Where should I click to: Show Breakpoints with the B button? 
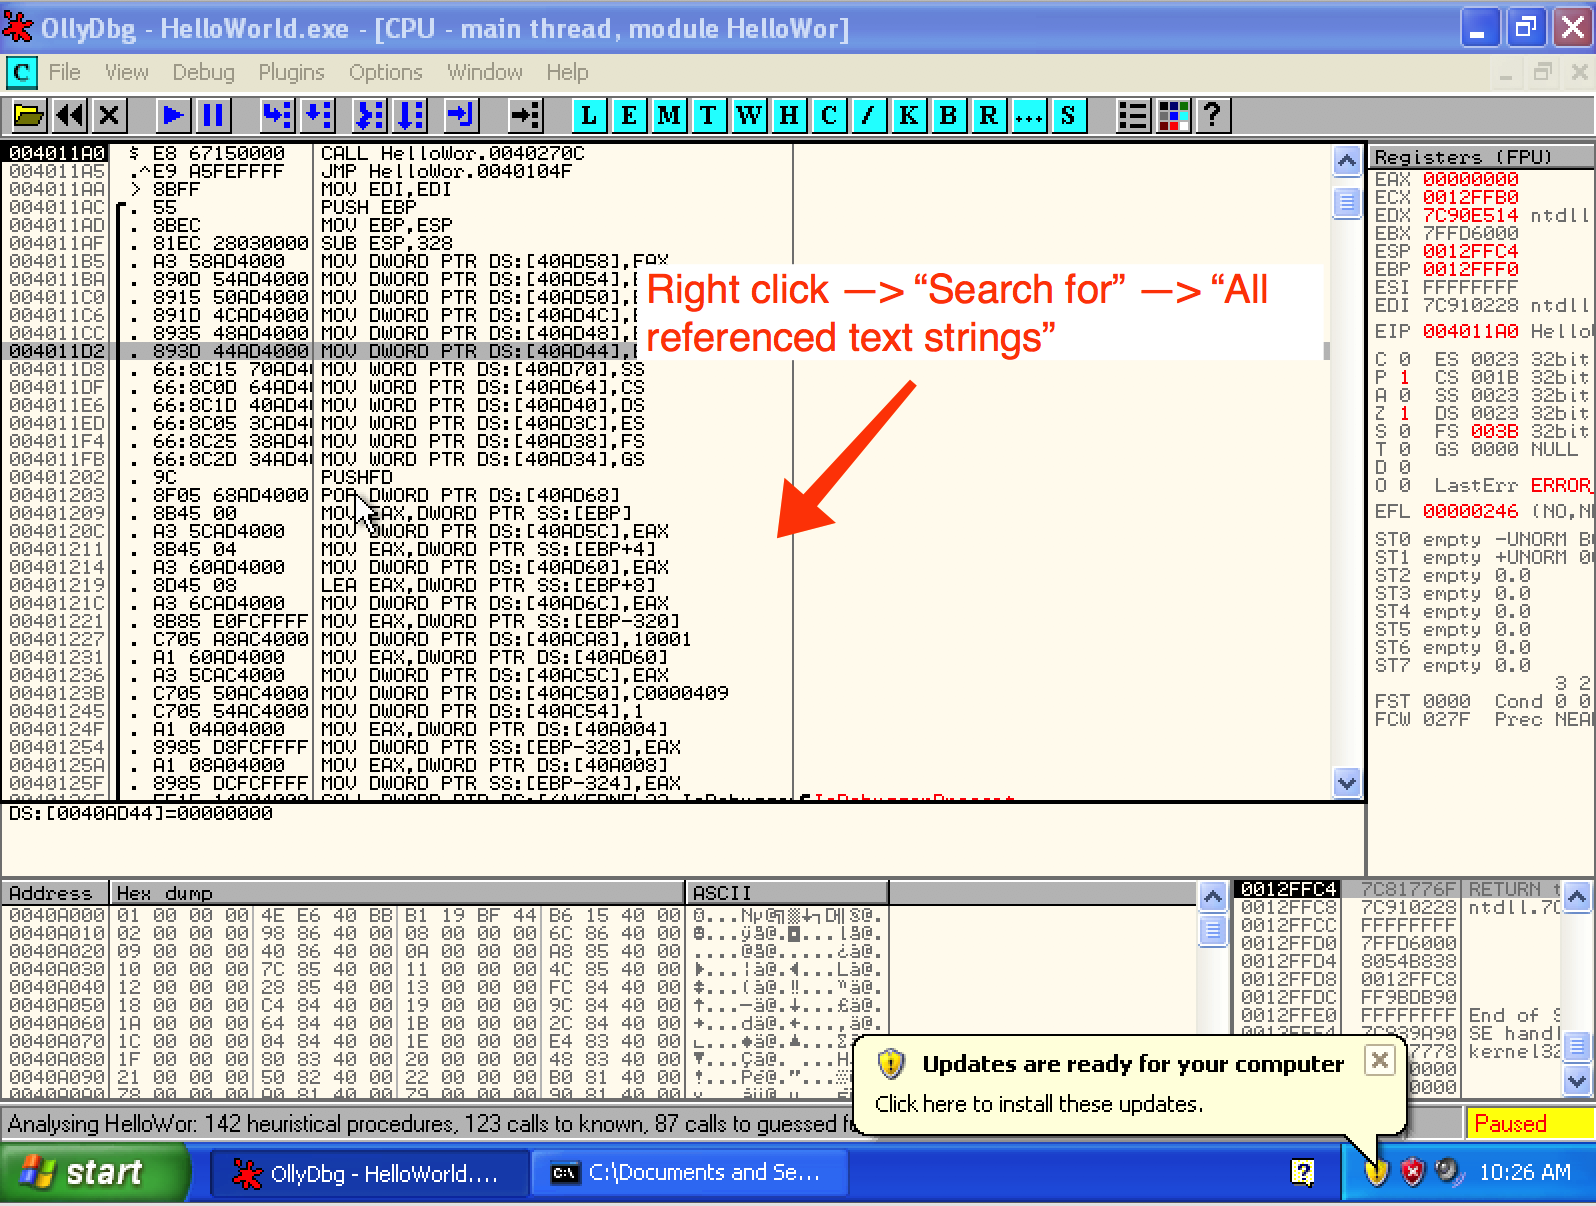[x=948, y=115]
